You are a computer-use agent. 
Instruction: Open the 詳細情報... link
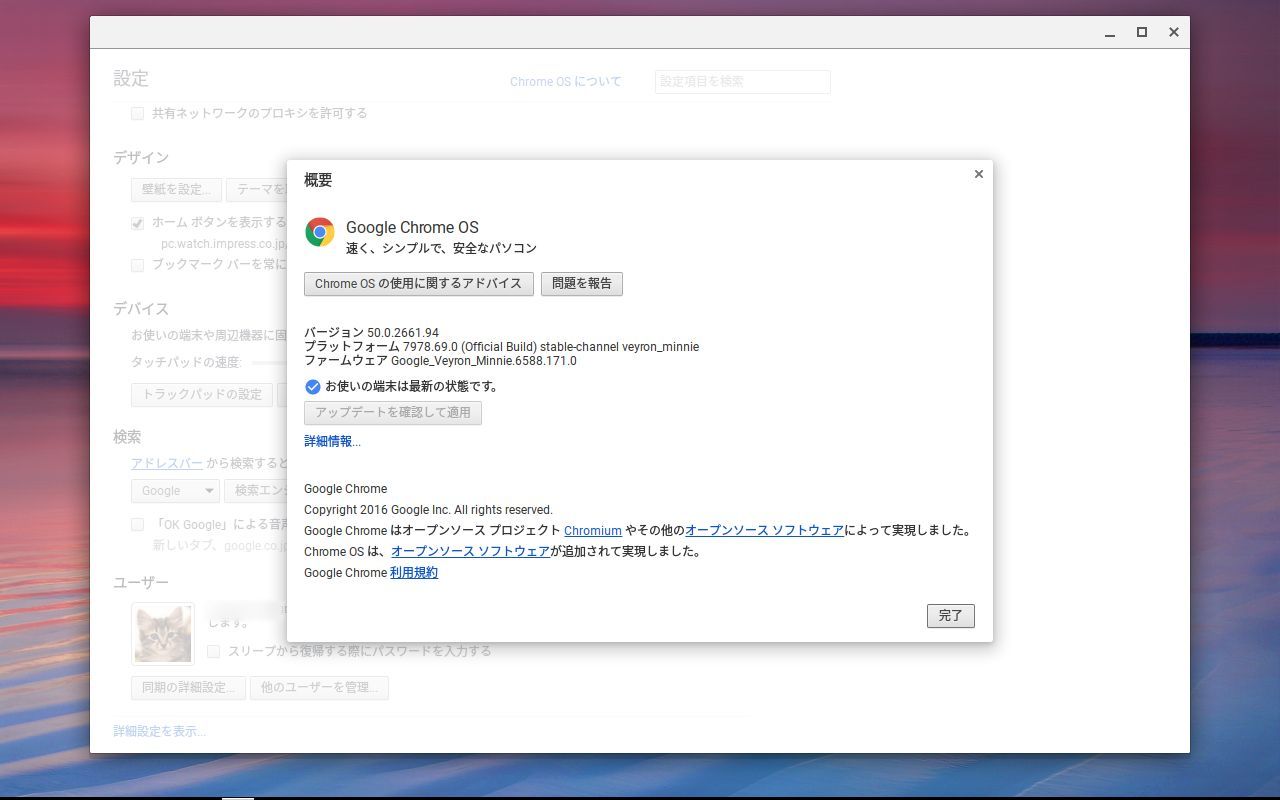pos(332,441)
